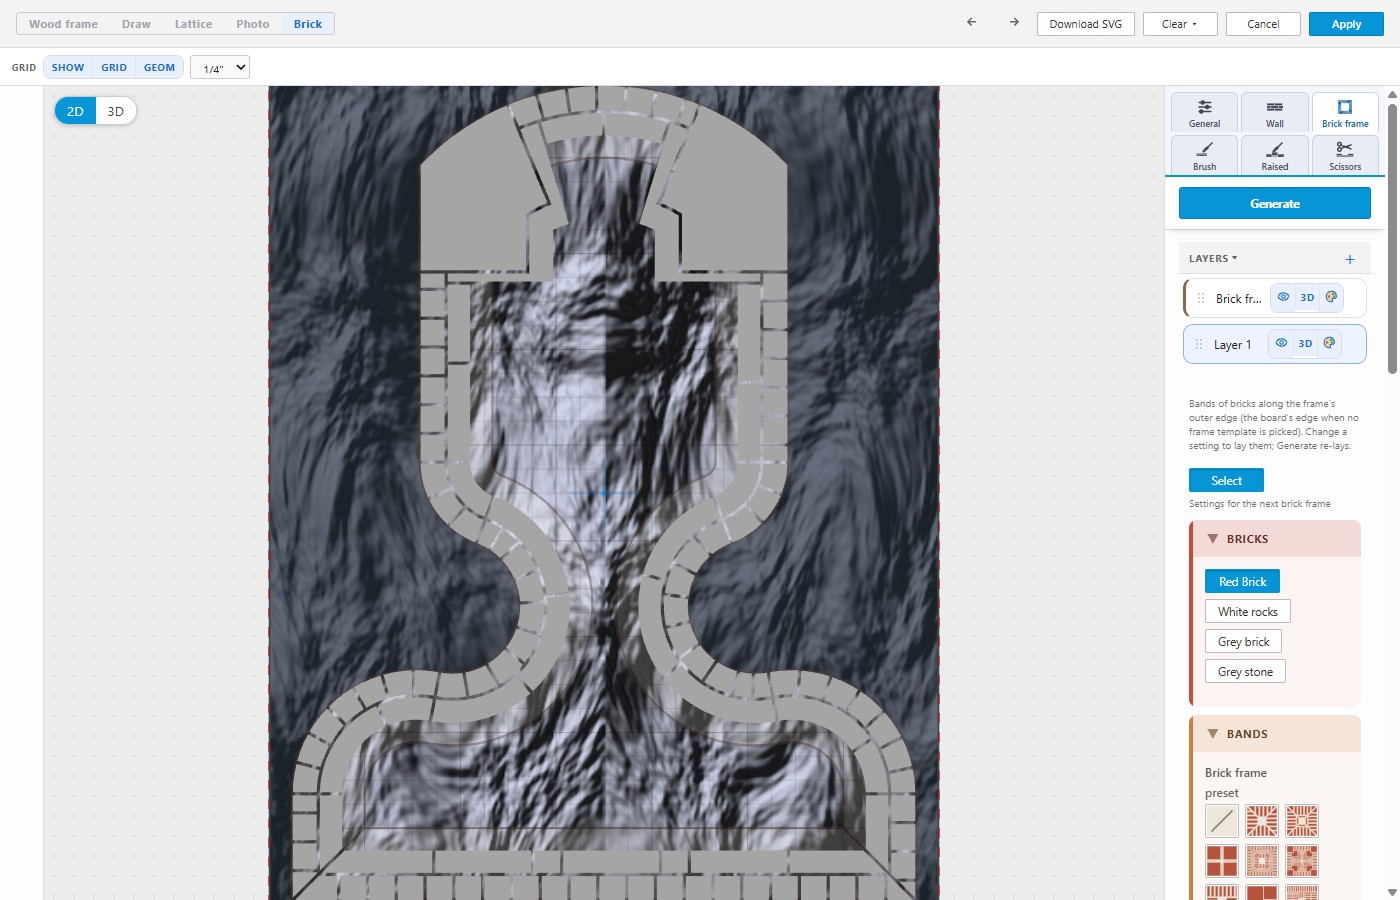Image resolution: width=1400 pixels, height=900 pixels.
Task: Toggle the GRID snap option
Action: tap(114, 67)
